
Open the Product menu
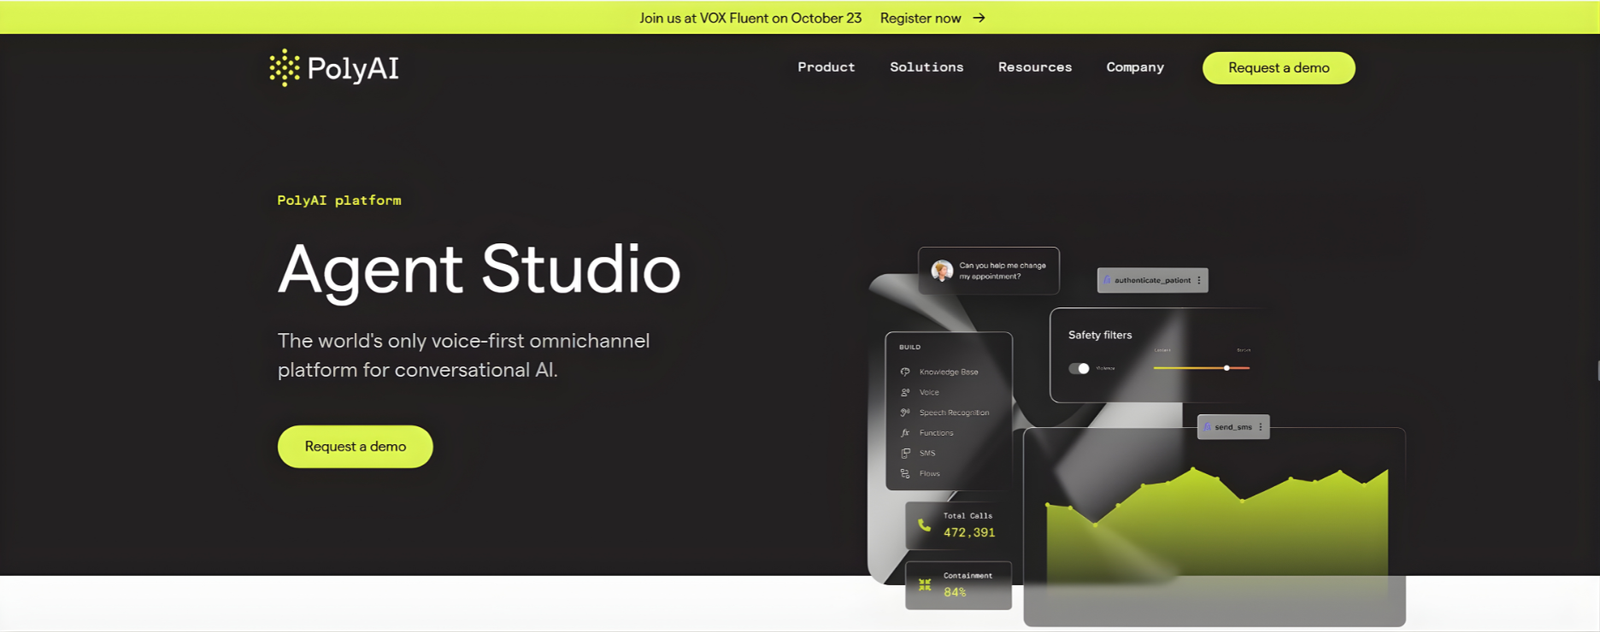click(x=826, y=67)
